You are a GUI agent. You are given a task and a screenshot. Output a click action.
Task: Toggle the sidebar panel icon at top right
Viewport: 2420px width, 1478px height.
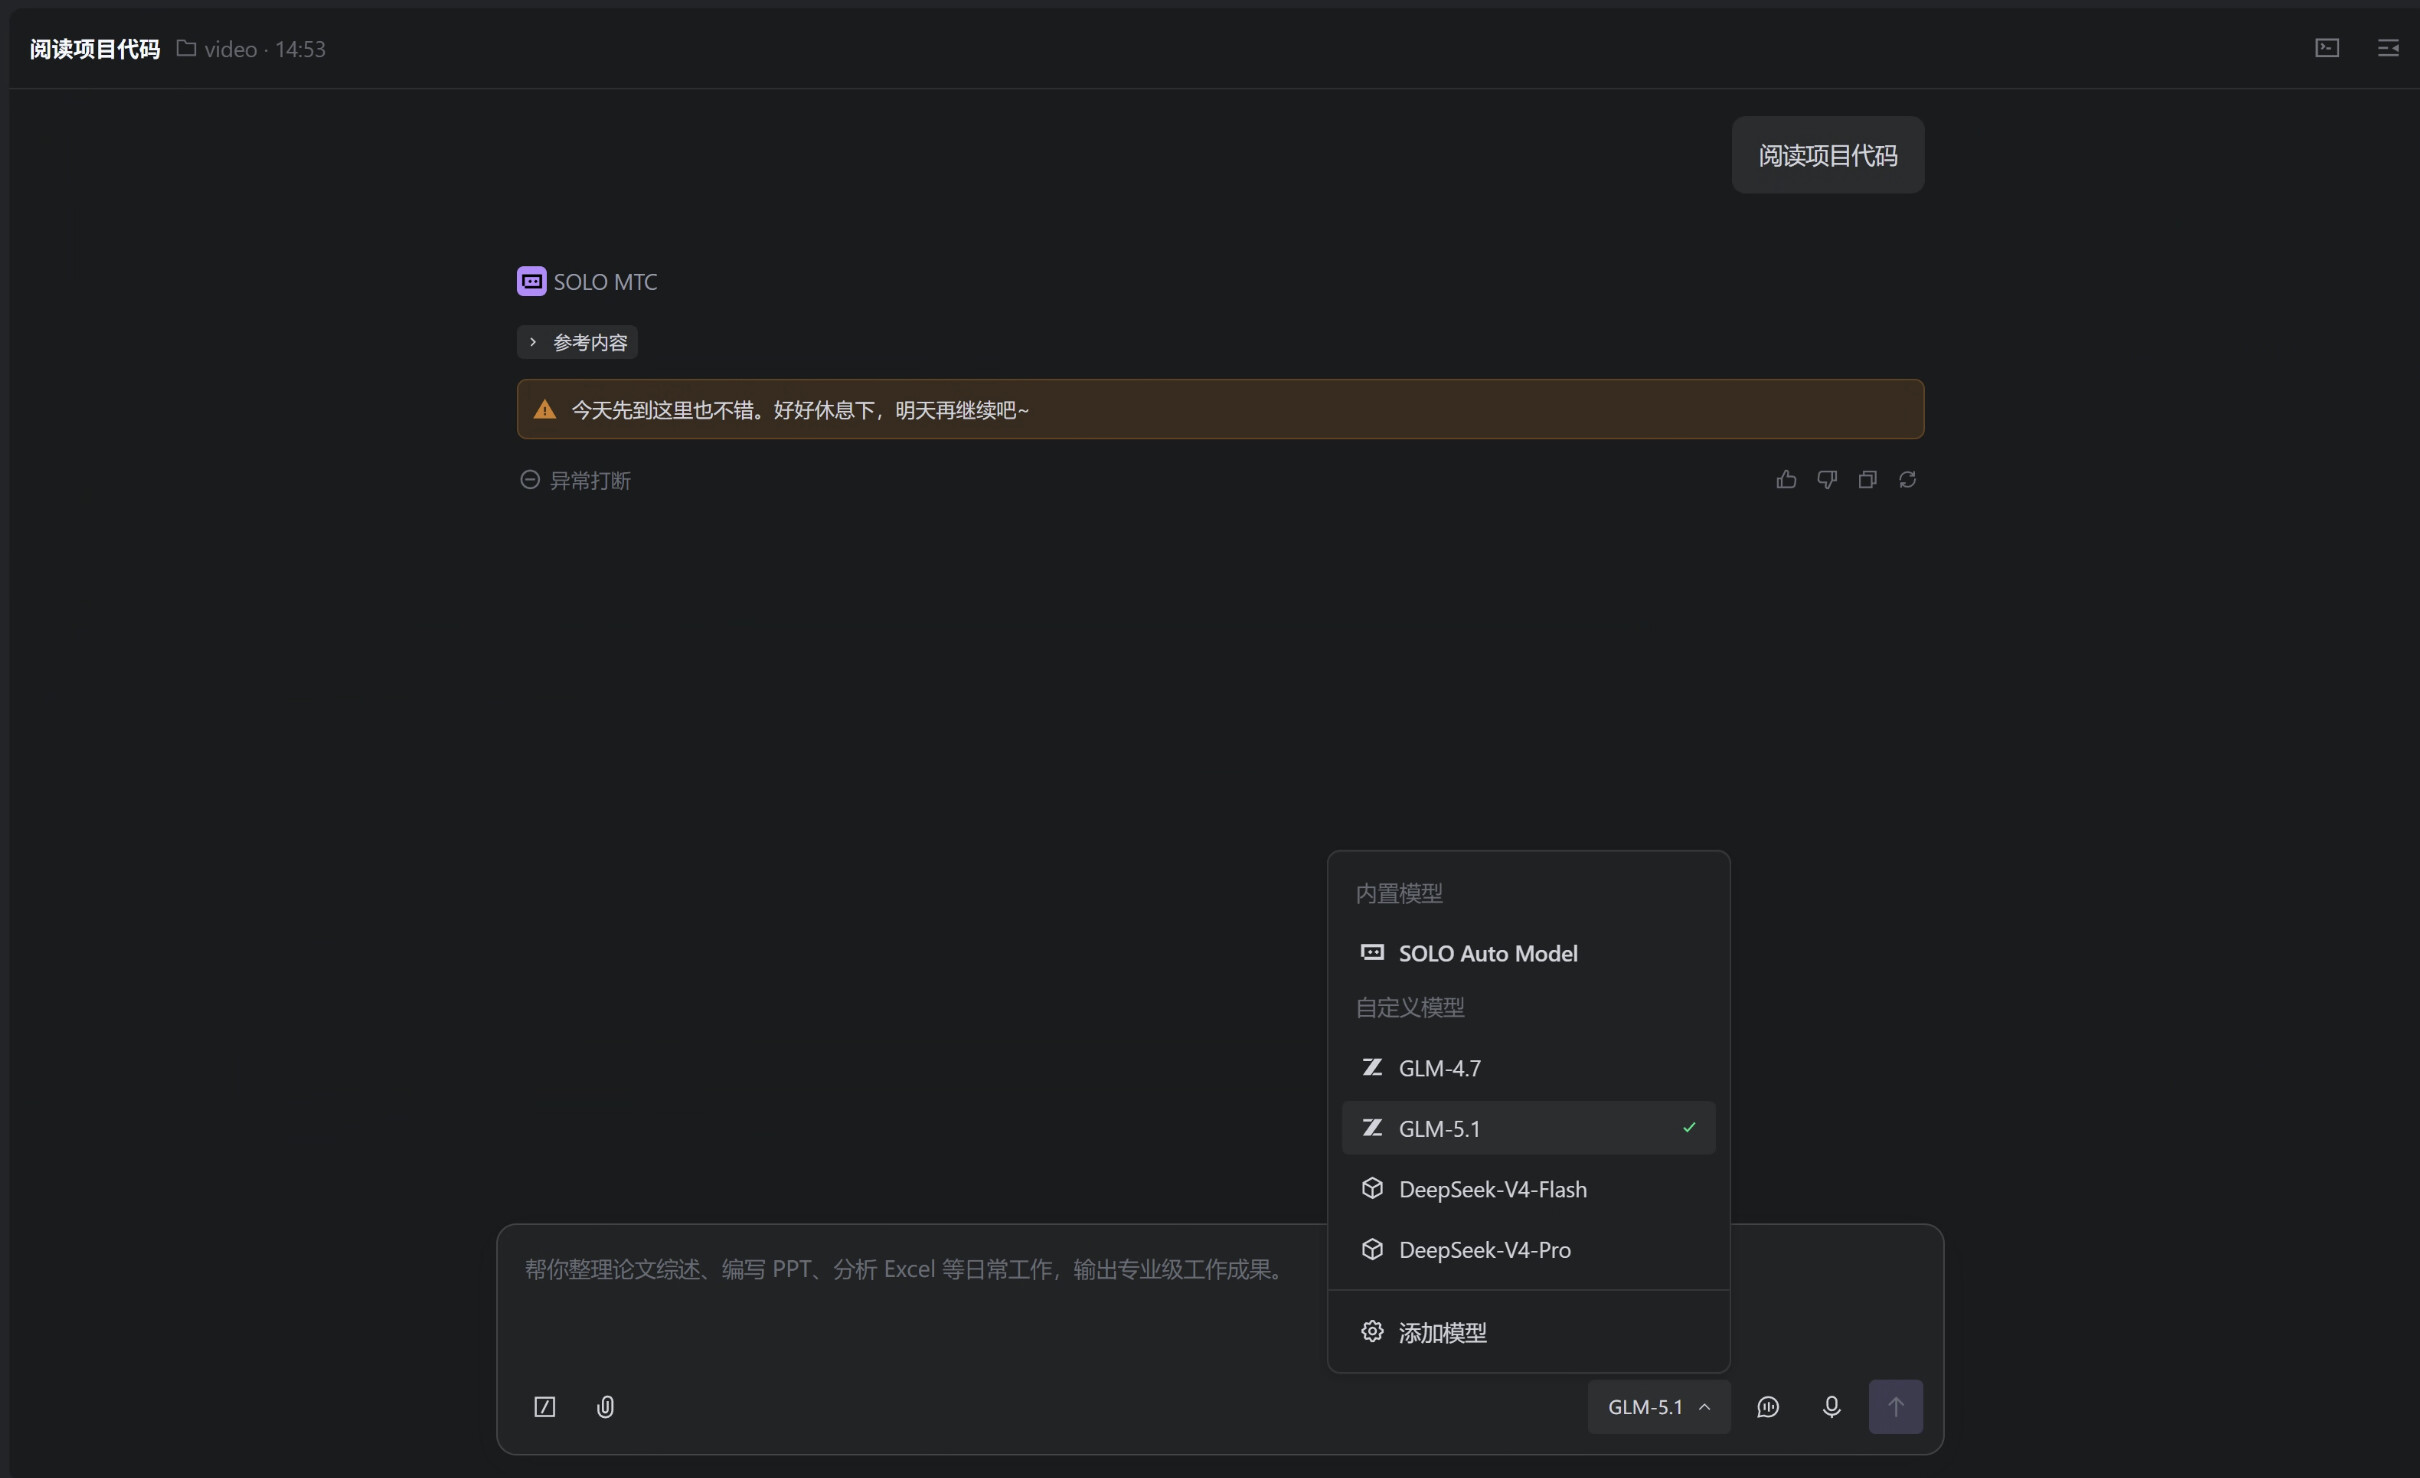pyautogui.click(x=2388, y=48)
